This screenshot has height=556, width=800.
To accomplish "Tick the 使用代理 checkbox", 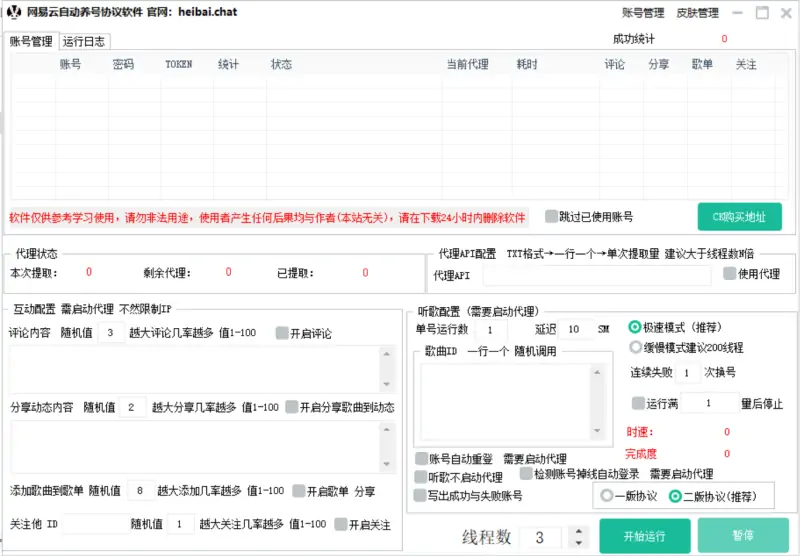I will click(730, 274).
